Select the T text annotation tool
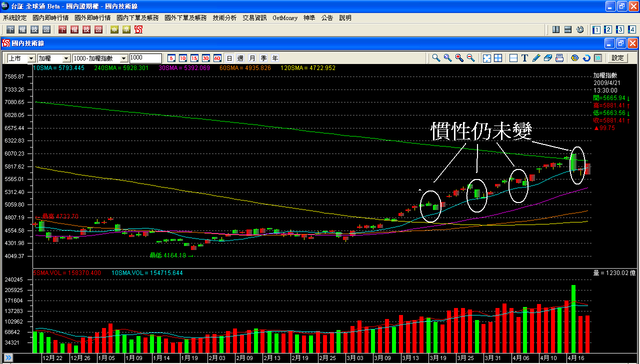Screen dimensions: 640x364 point(525,58)
